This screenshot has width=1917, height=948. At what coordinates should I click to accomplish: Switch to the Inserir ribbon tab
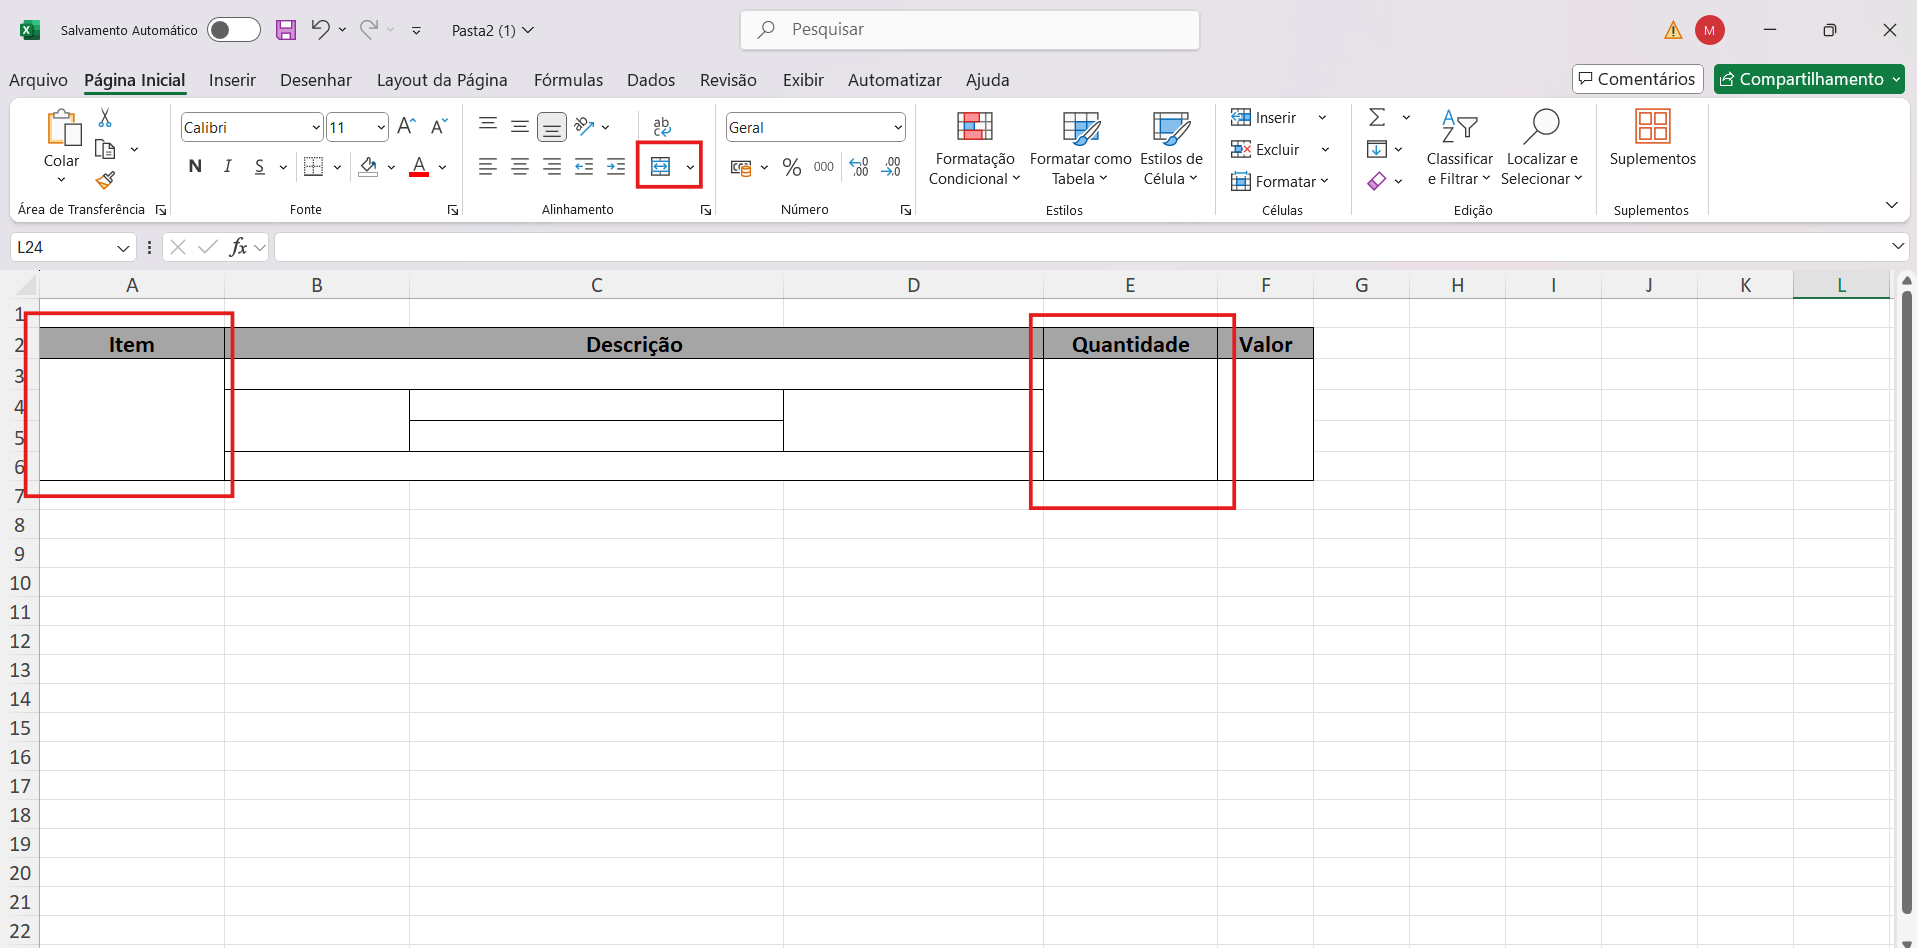pos(232,80)
